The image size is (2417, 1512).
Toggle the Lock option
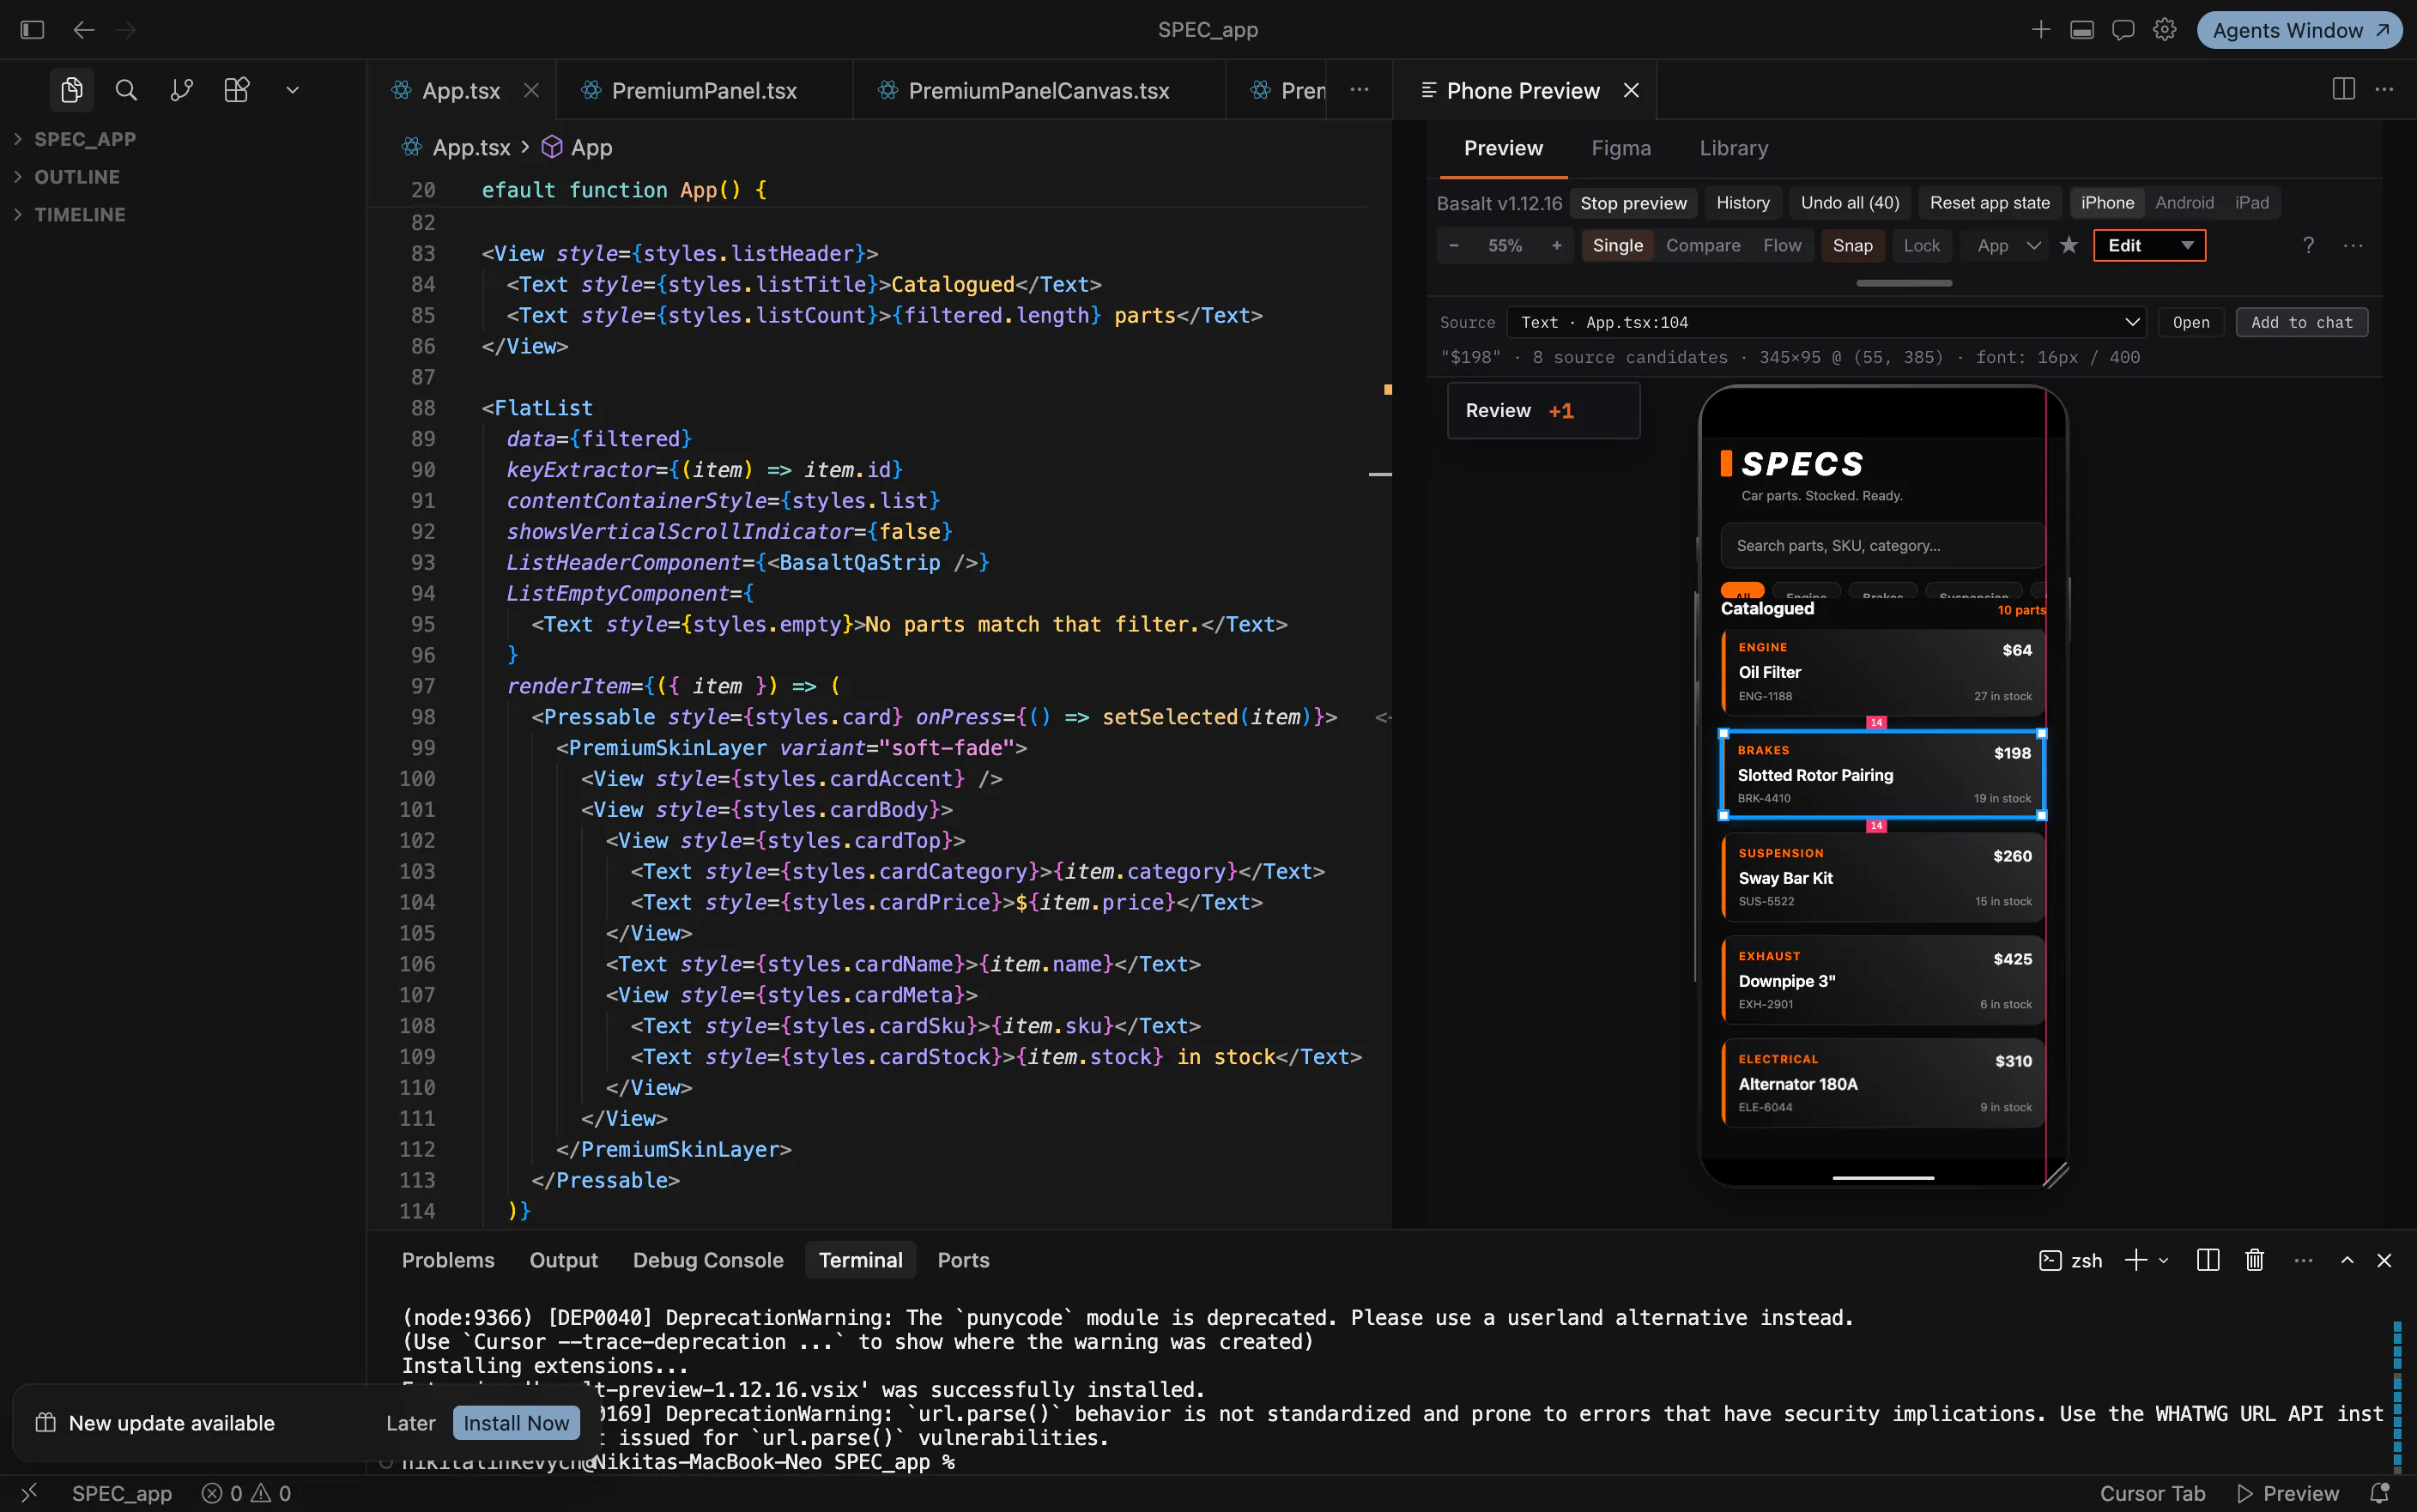(x=1921, y=246)
